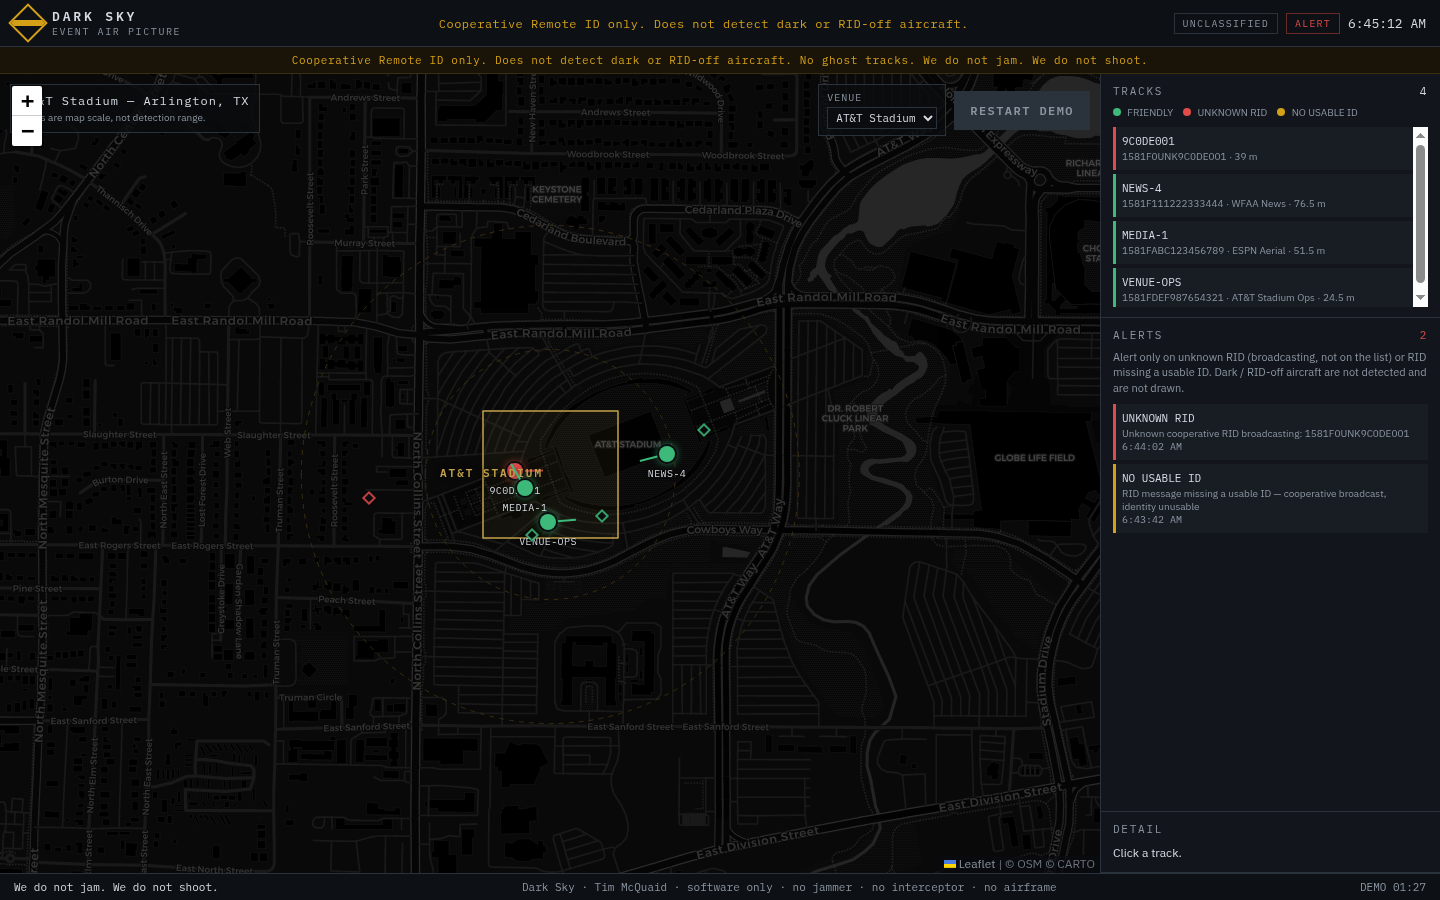Click the VENUE-OPS label on the map
1440x900 pixels.
(x=548, y=542)
